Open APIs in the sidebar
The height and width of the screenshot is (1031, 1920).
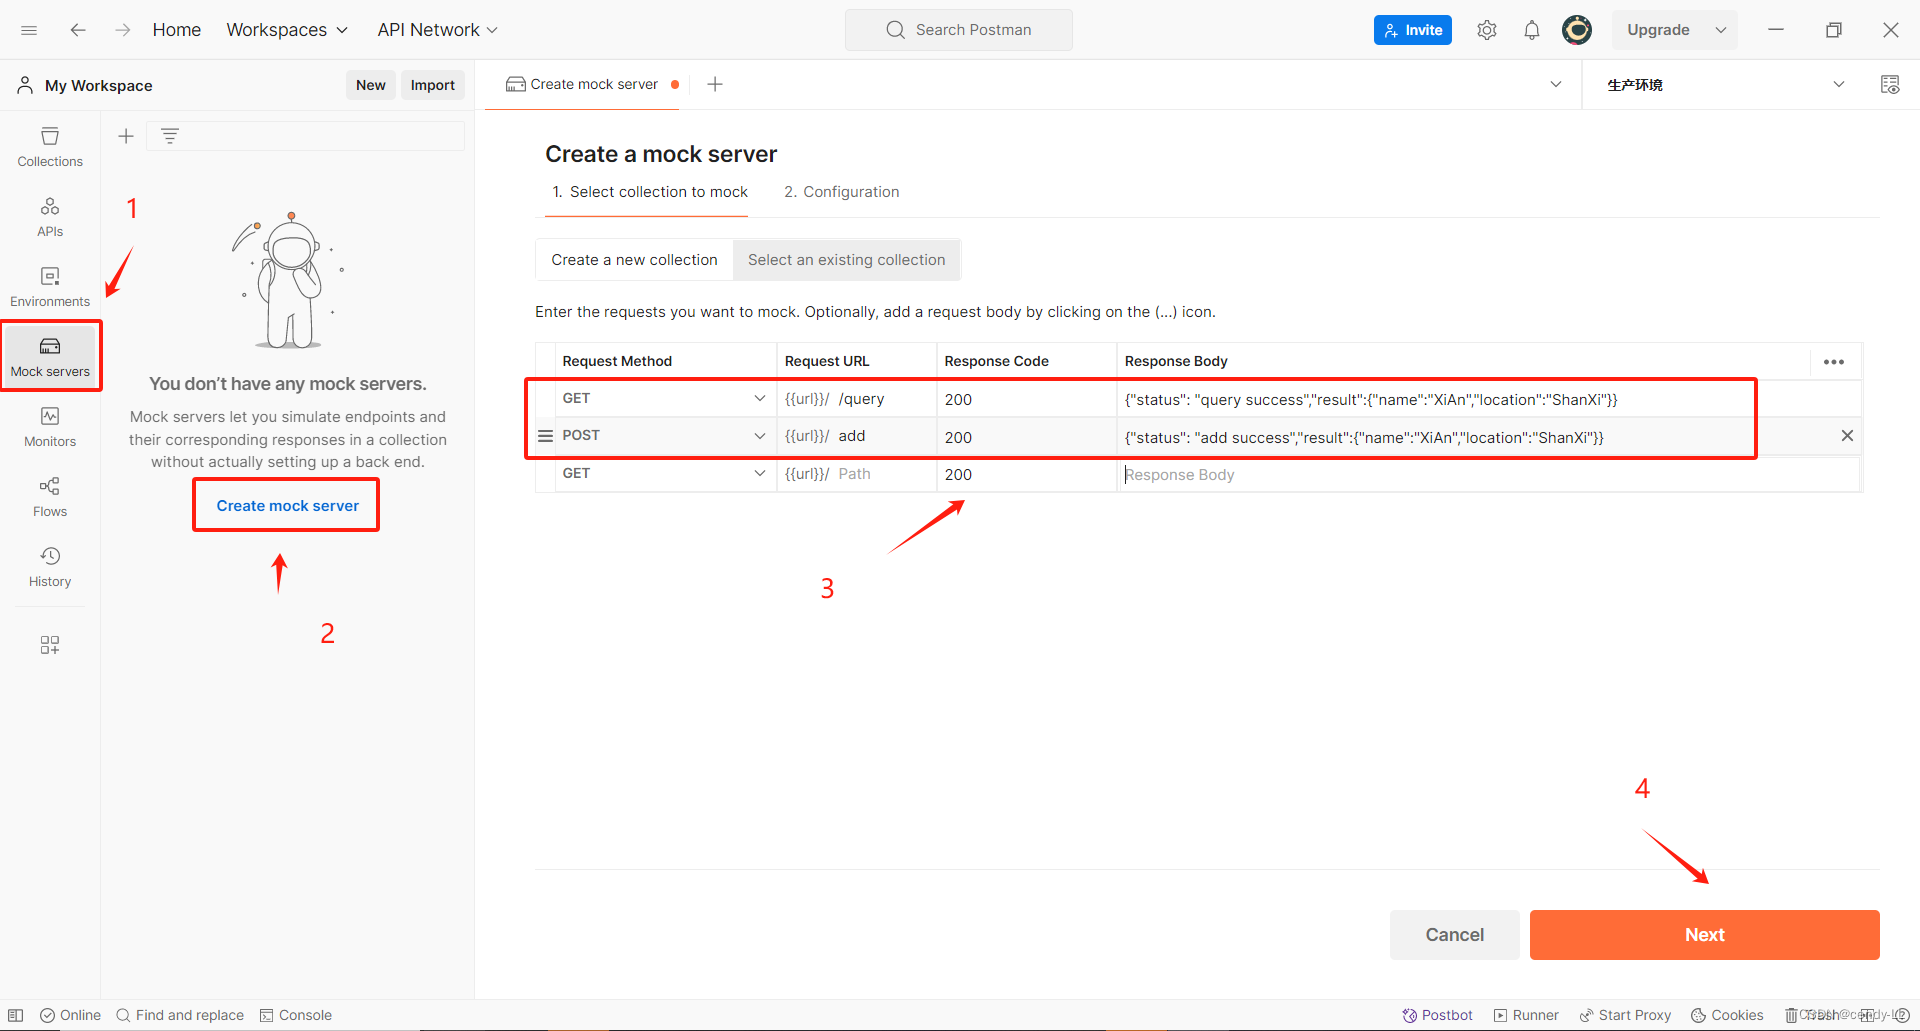[50, 217]
